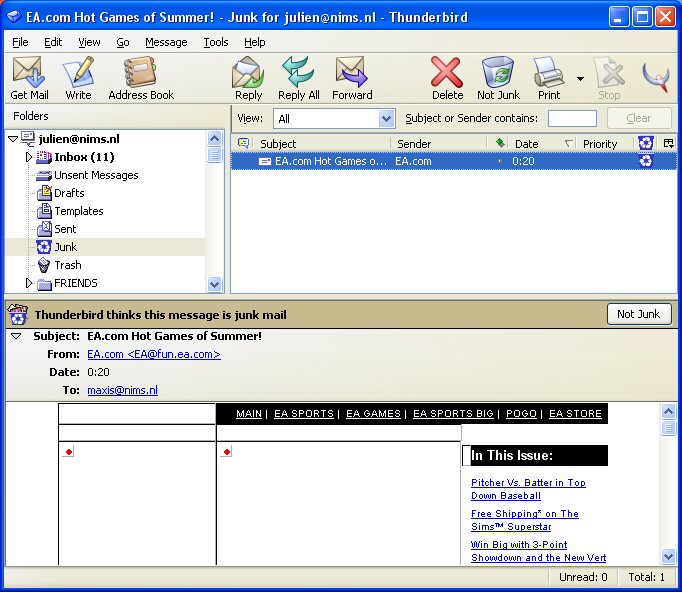Click the maxis@nims.nl recipient link

tap(123, 390)
